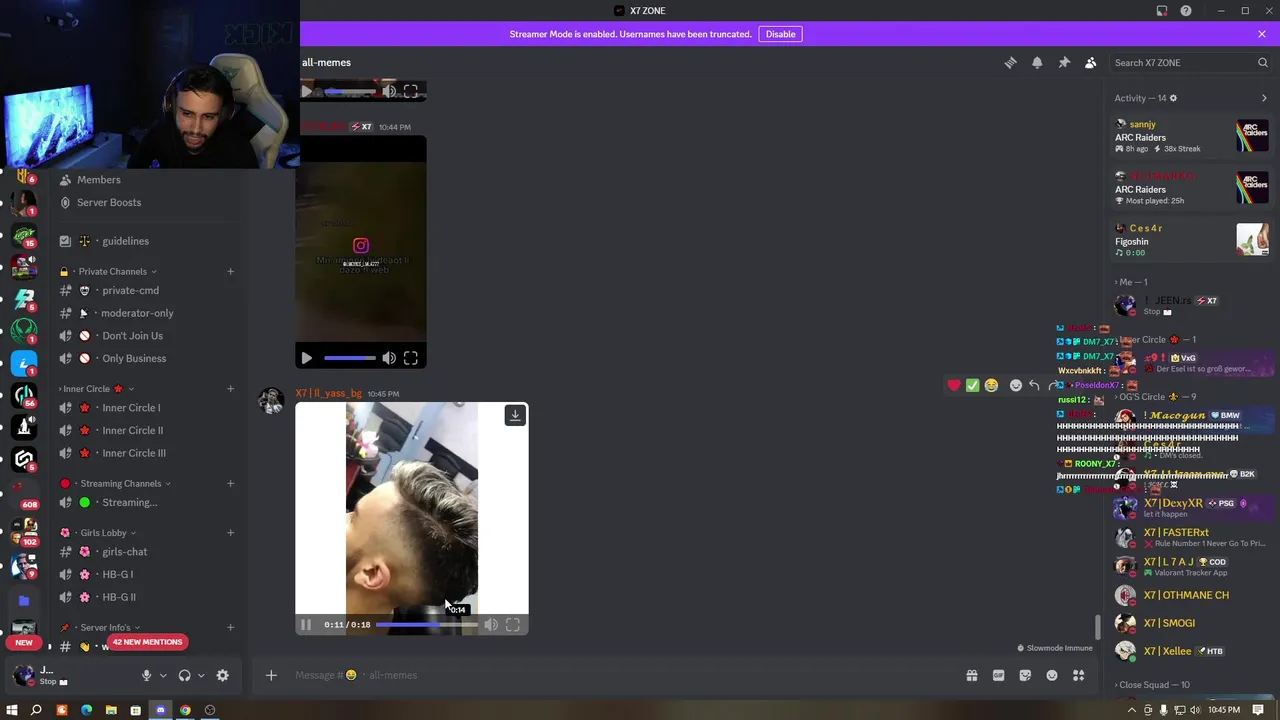Open the girls-chat channel
This screenshot has height=720, width=1280.
124,552
